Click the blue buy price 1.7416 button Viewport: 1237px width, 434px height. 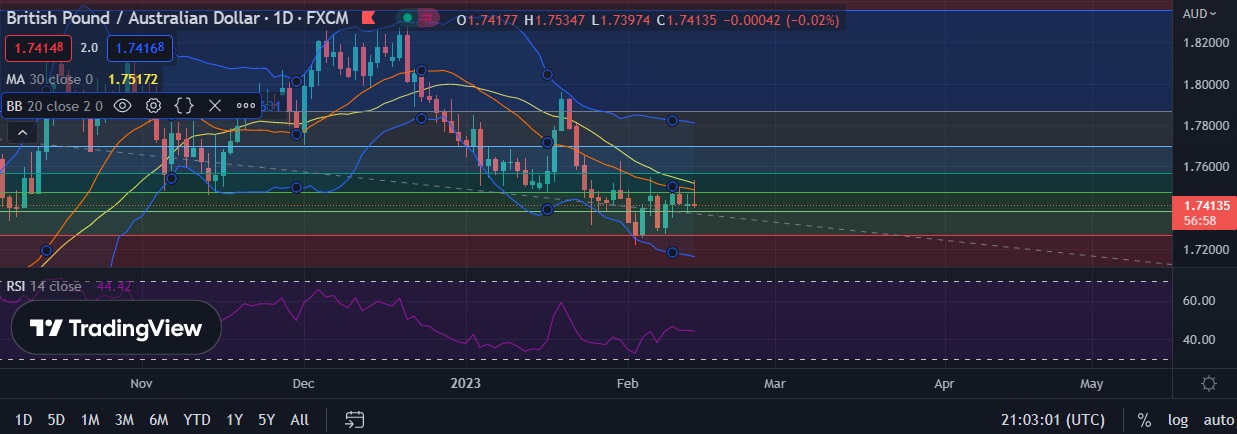[x=140, y=47]
